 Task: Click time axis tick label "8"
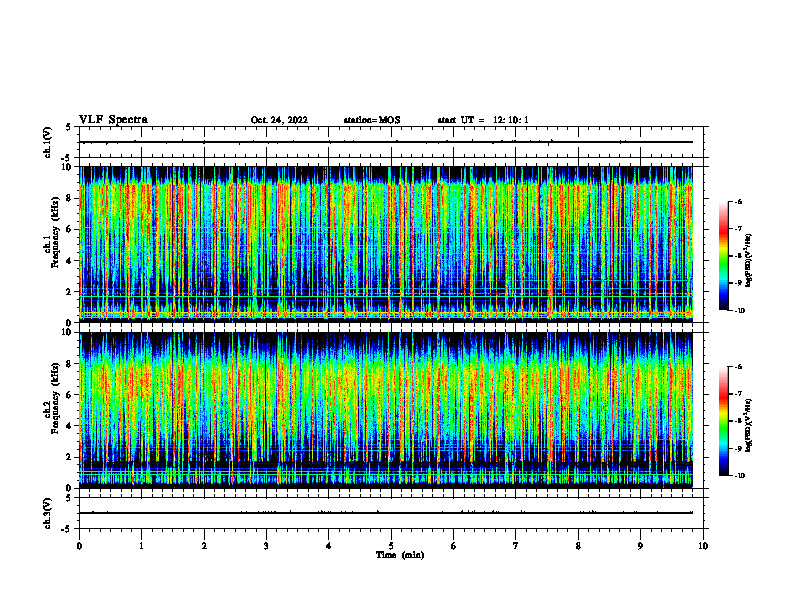click(x=578, y=546)
